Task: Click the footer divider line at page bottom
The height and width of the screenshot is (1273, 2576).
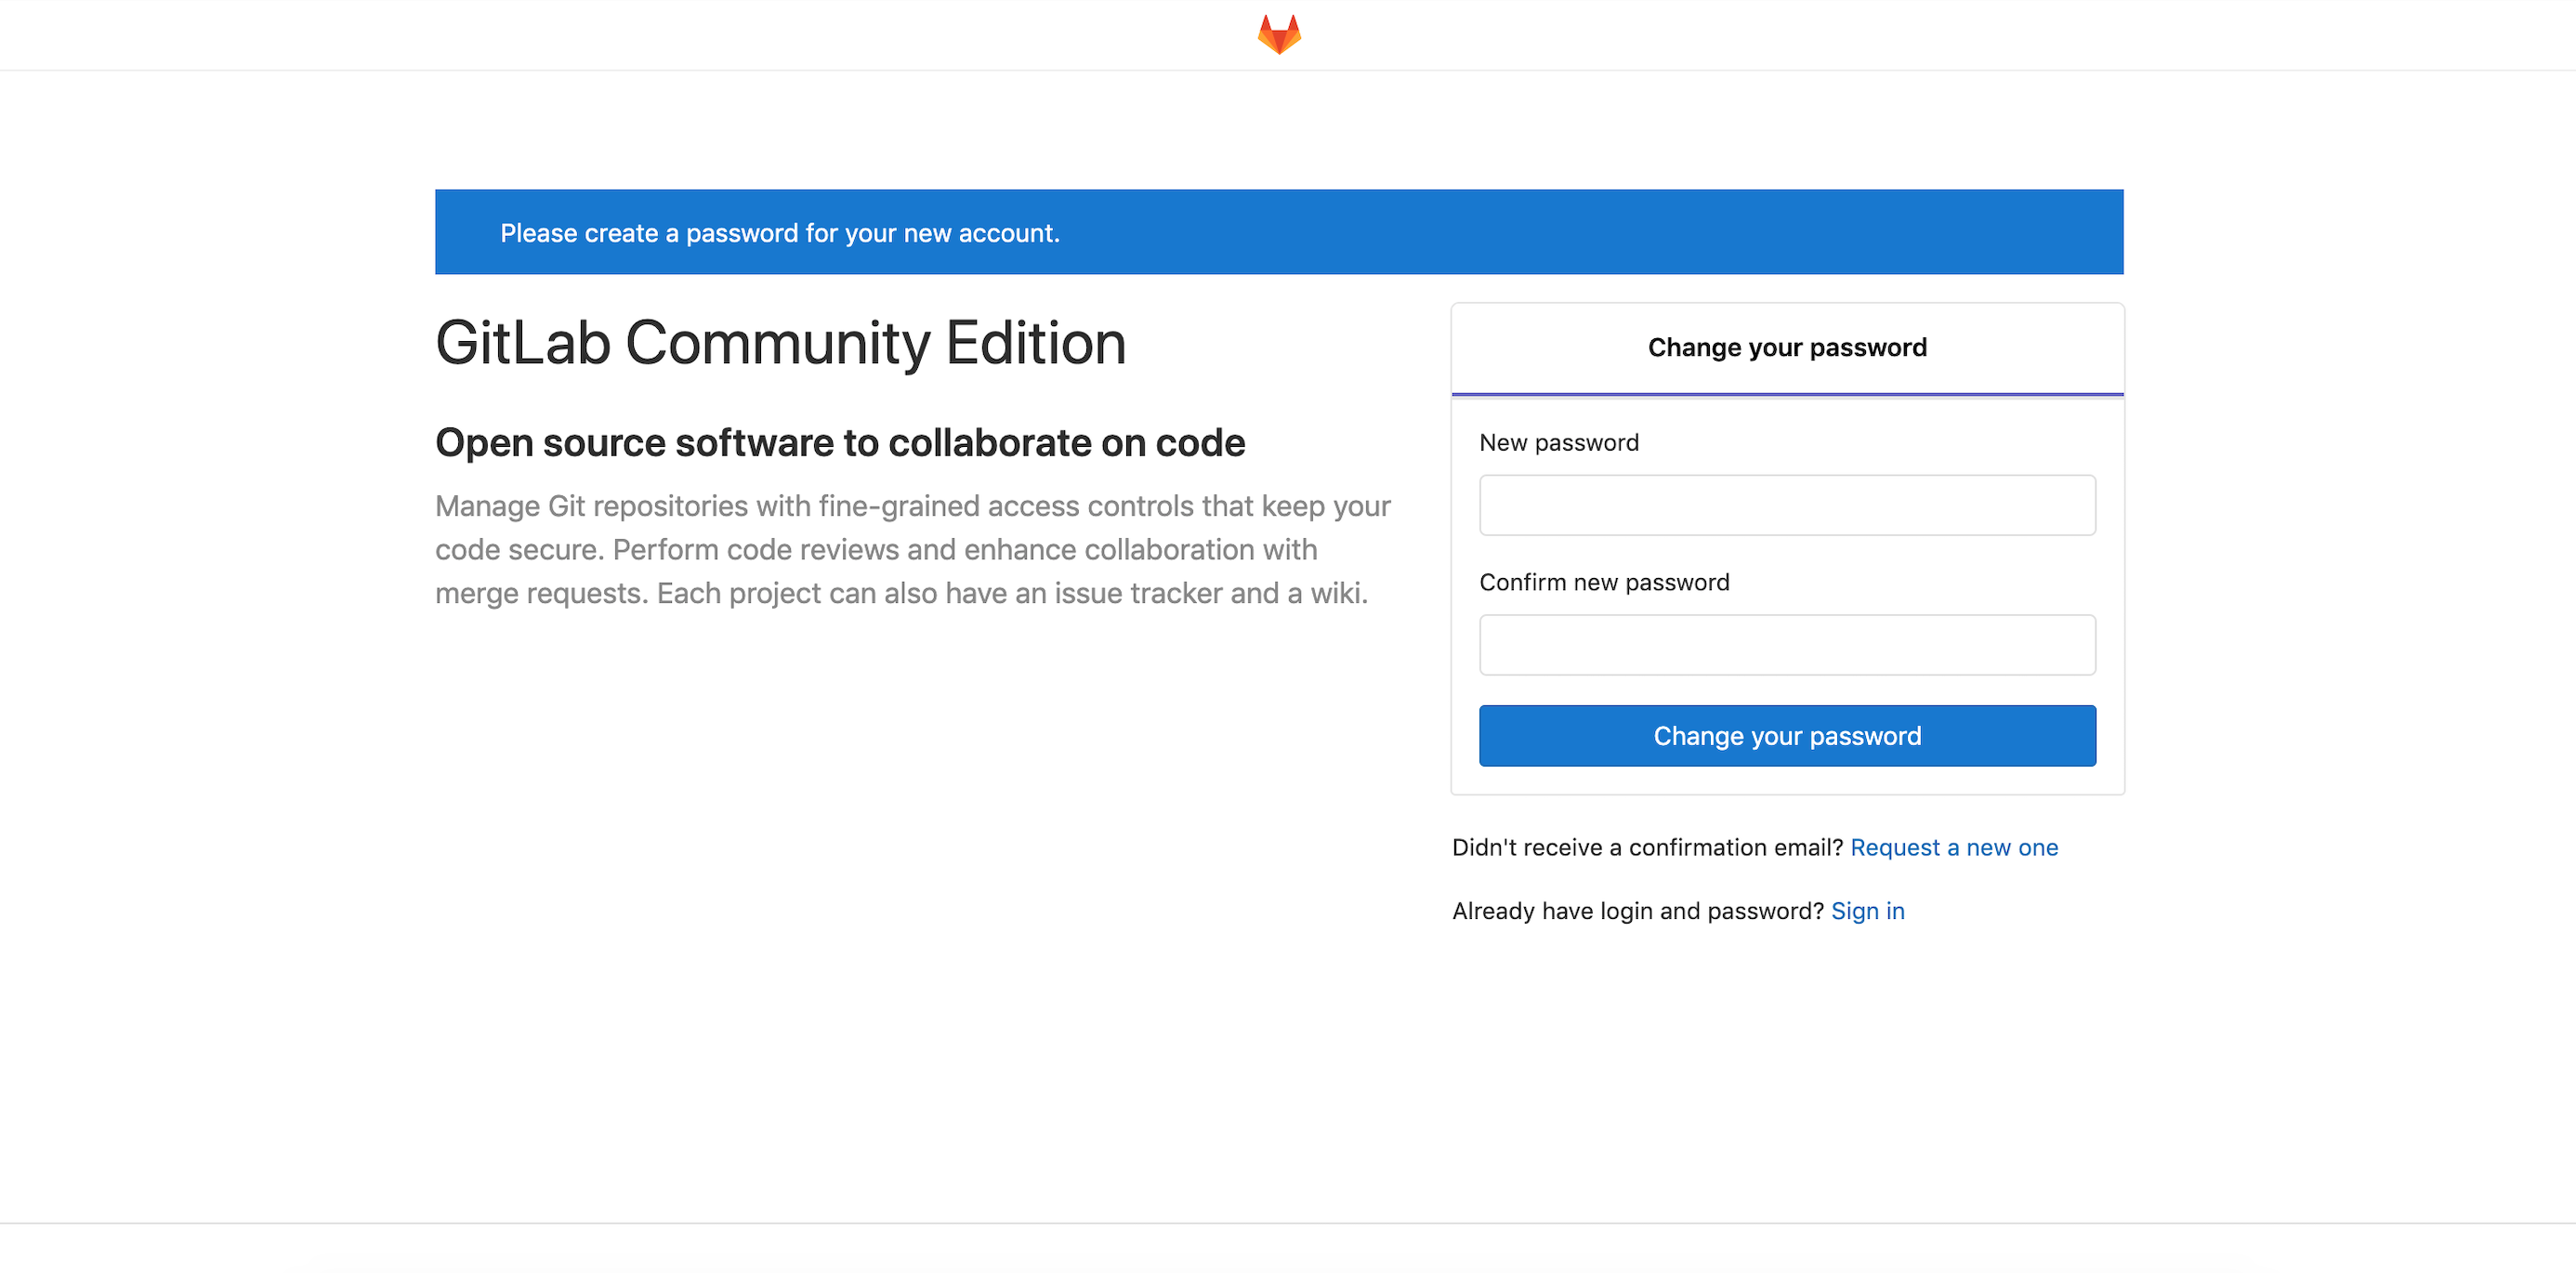Action: point(1287,1223)
